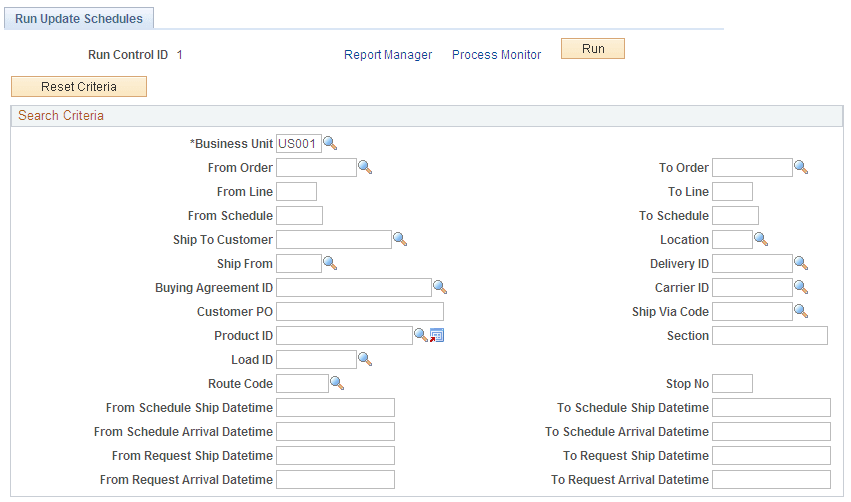Click the Reset Criteria button
This screenshot has width=851, height=502.
79,86
